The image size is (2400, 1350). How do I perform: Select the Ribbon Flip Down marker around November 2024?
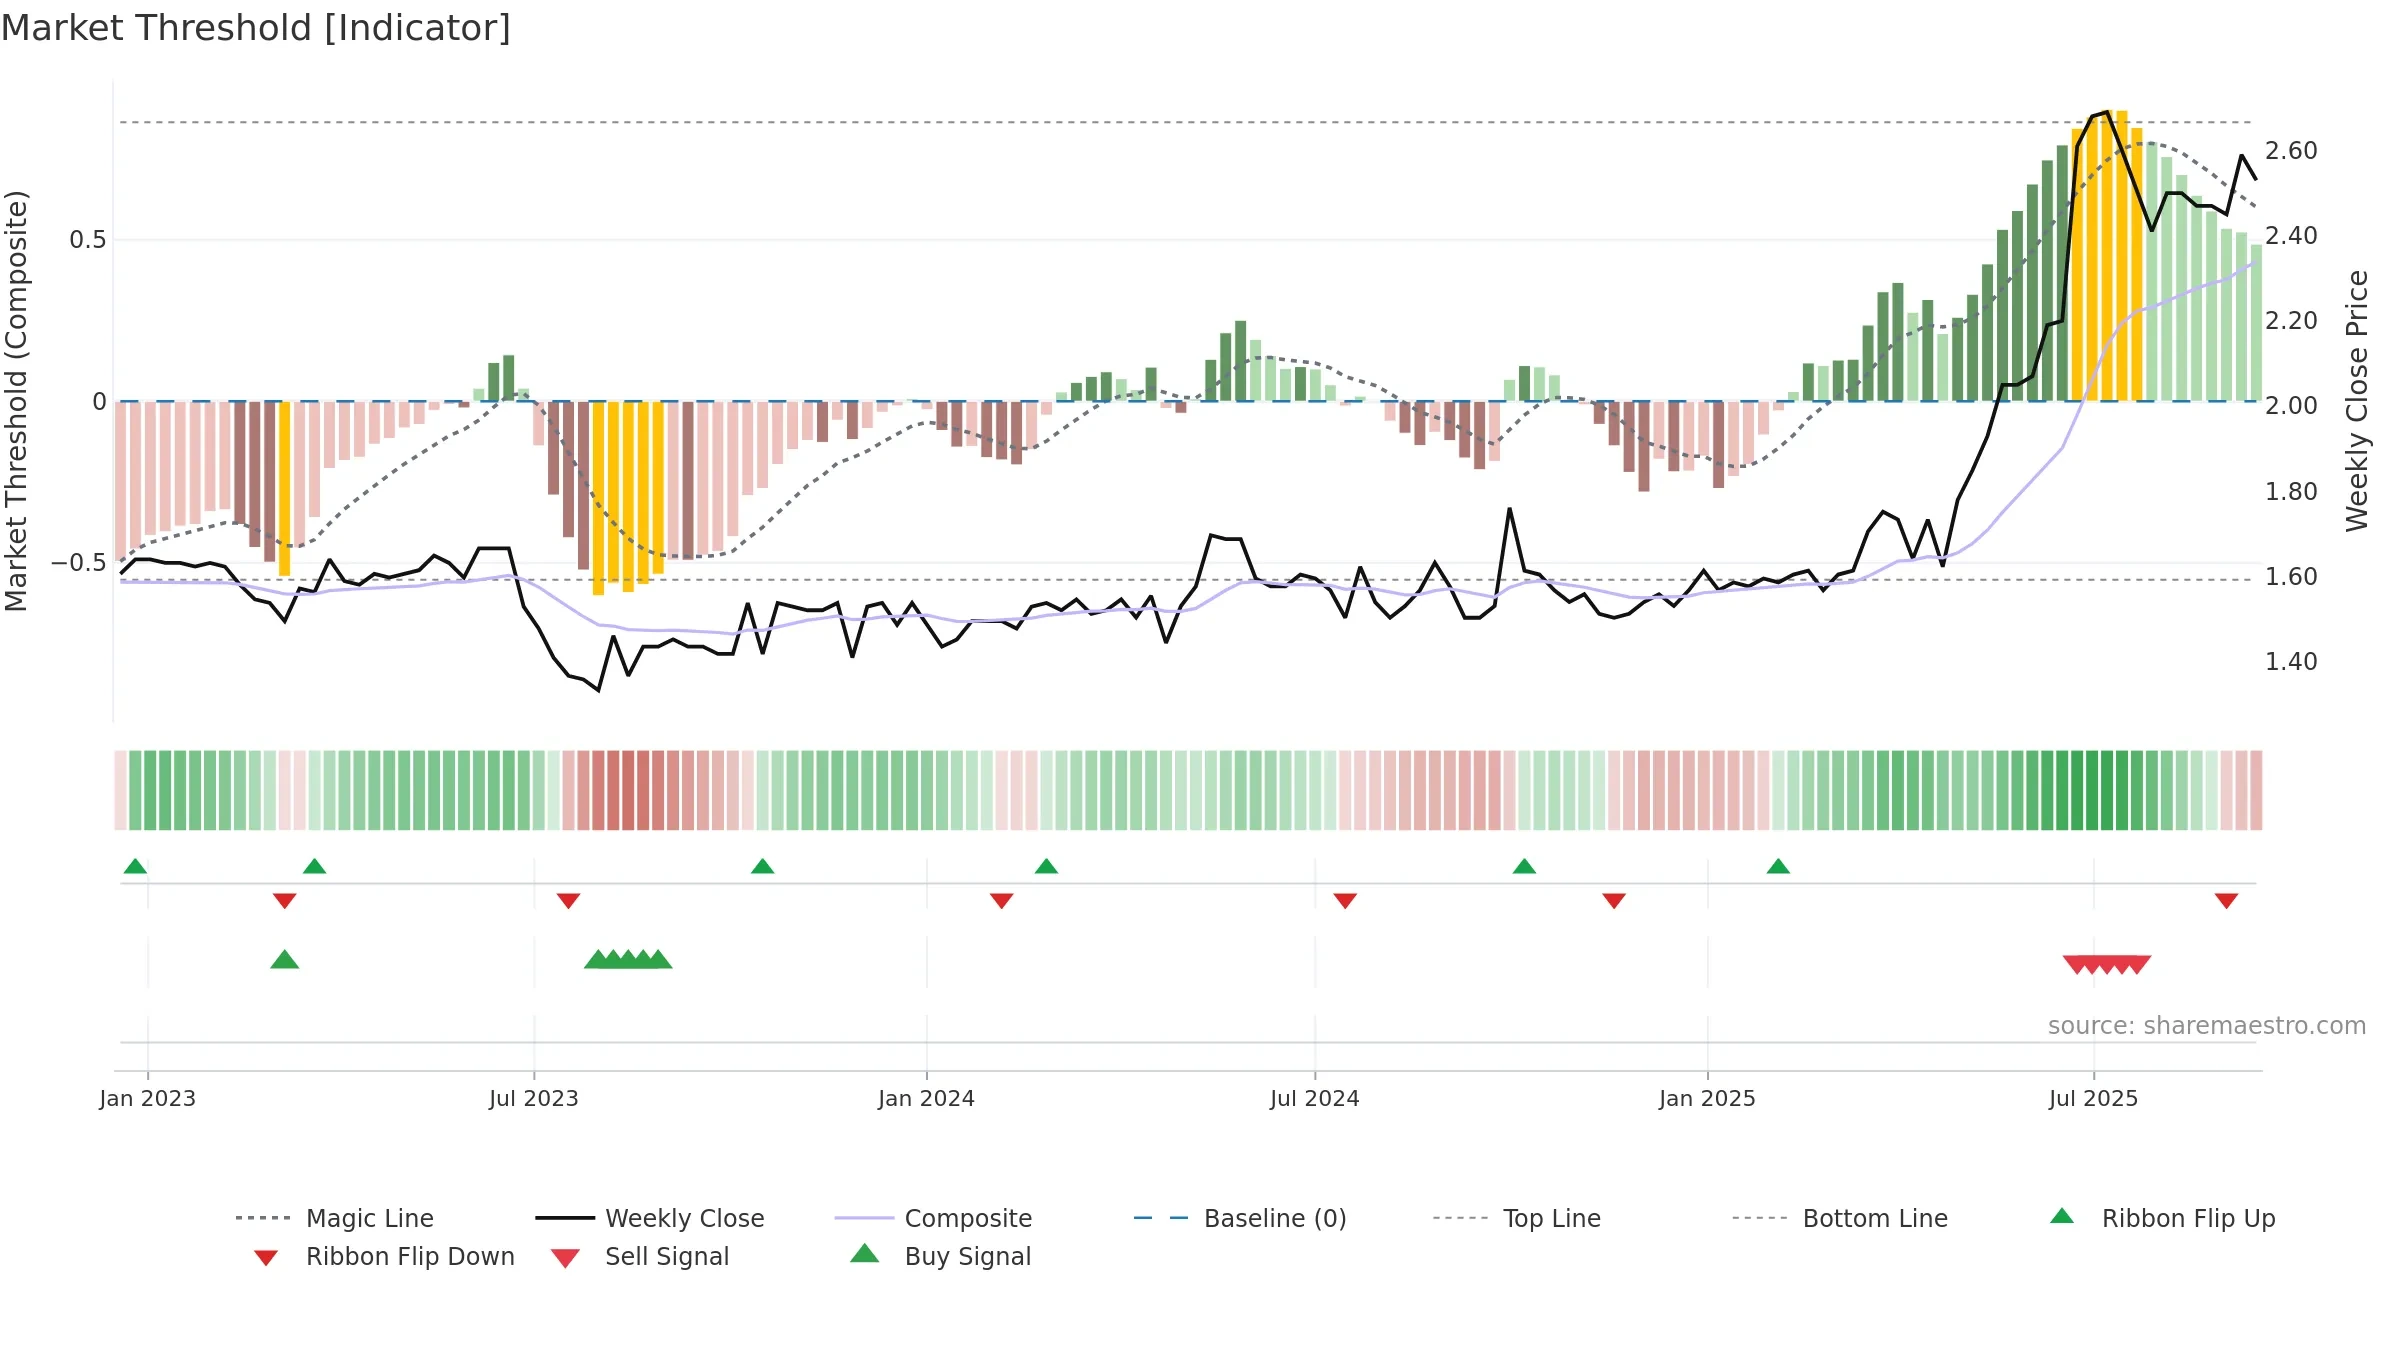coord(1614,901)
